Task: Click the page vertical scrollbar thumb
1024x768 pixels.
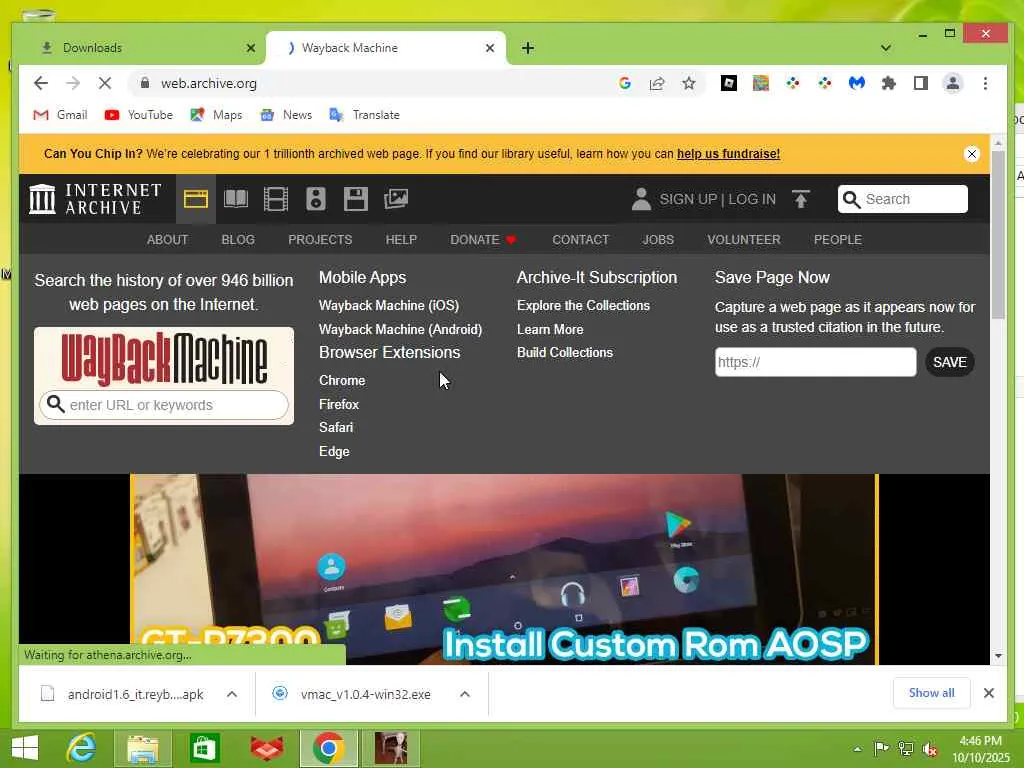Action: 998,235
